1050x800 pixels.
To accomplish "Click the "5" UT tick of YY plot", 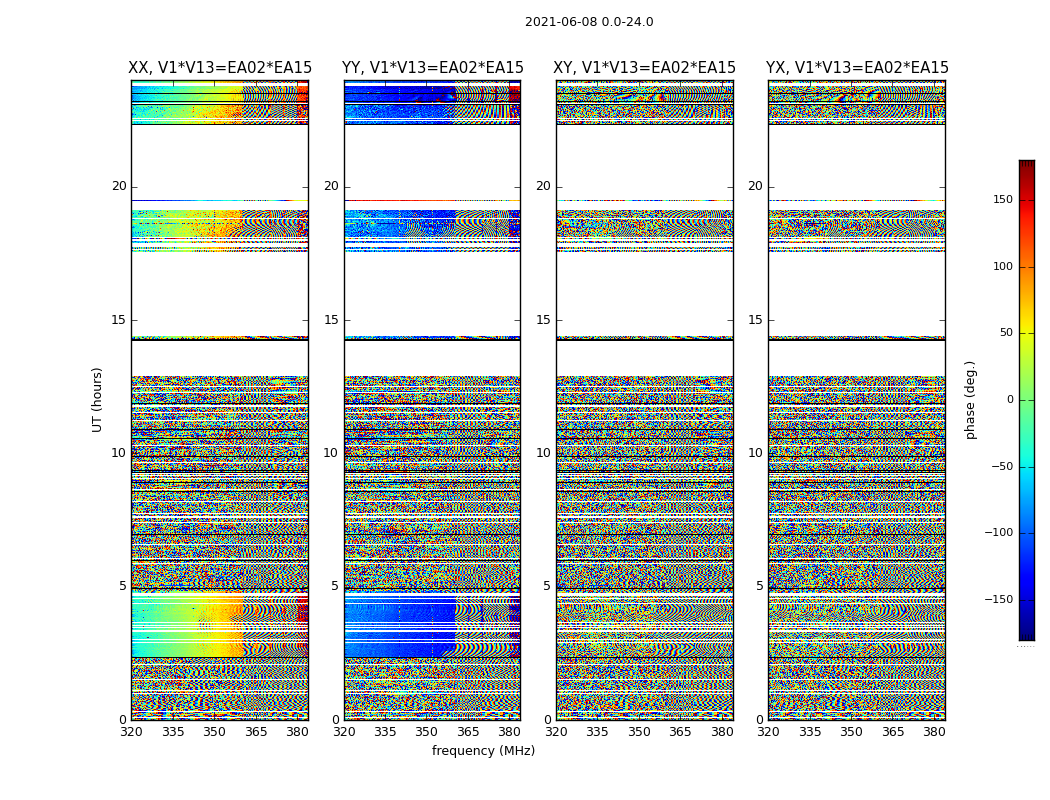I will click(x=335, y=586).
